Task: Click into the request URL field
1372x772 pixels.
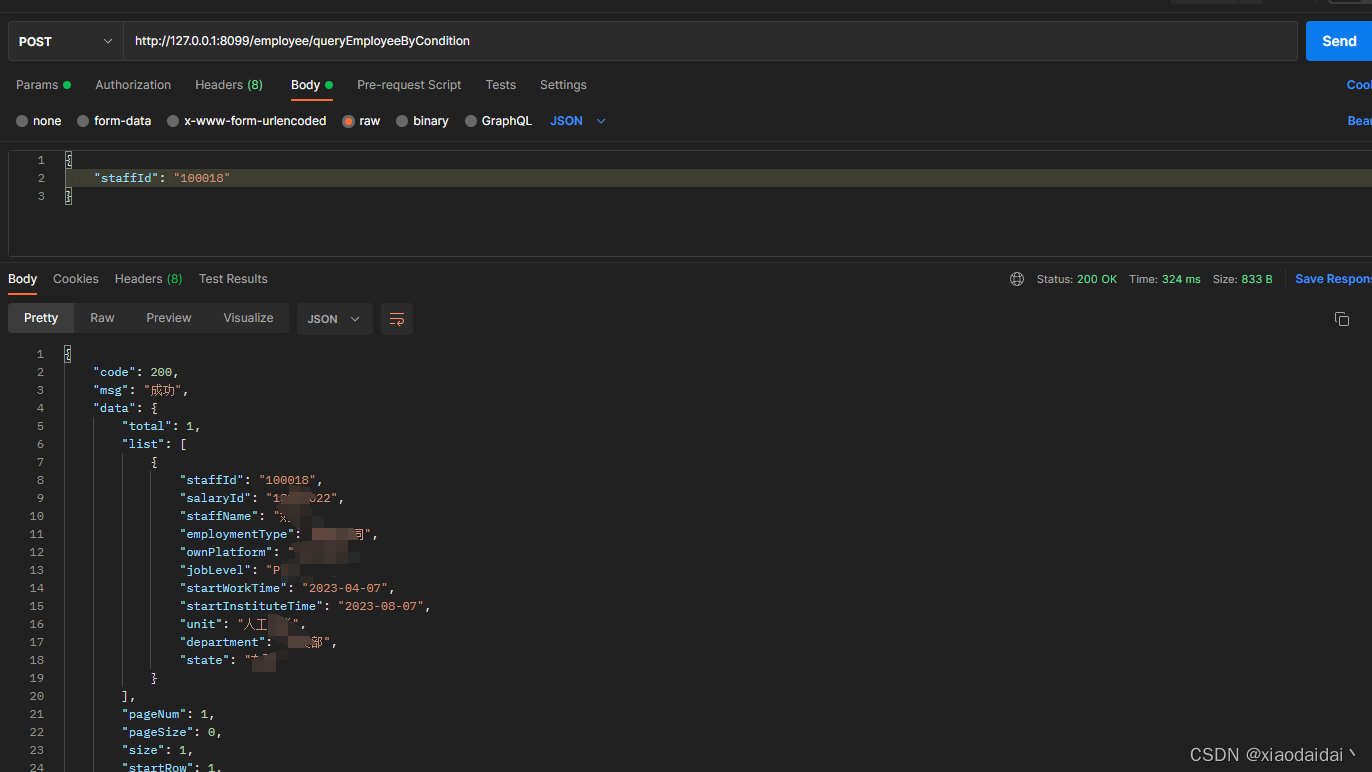Action: pos(710,41)
